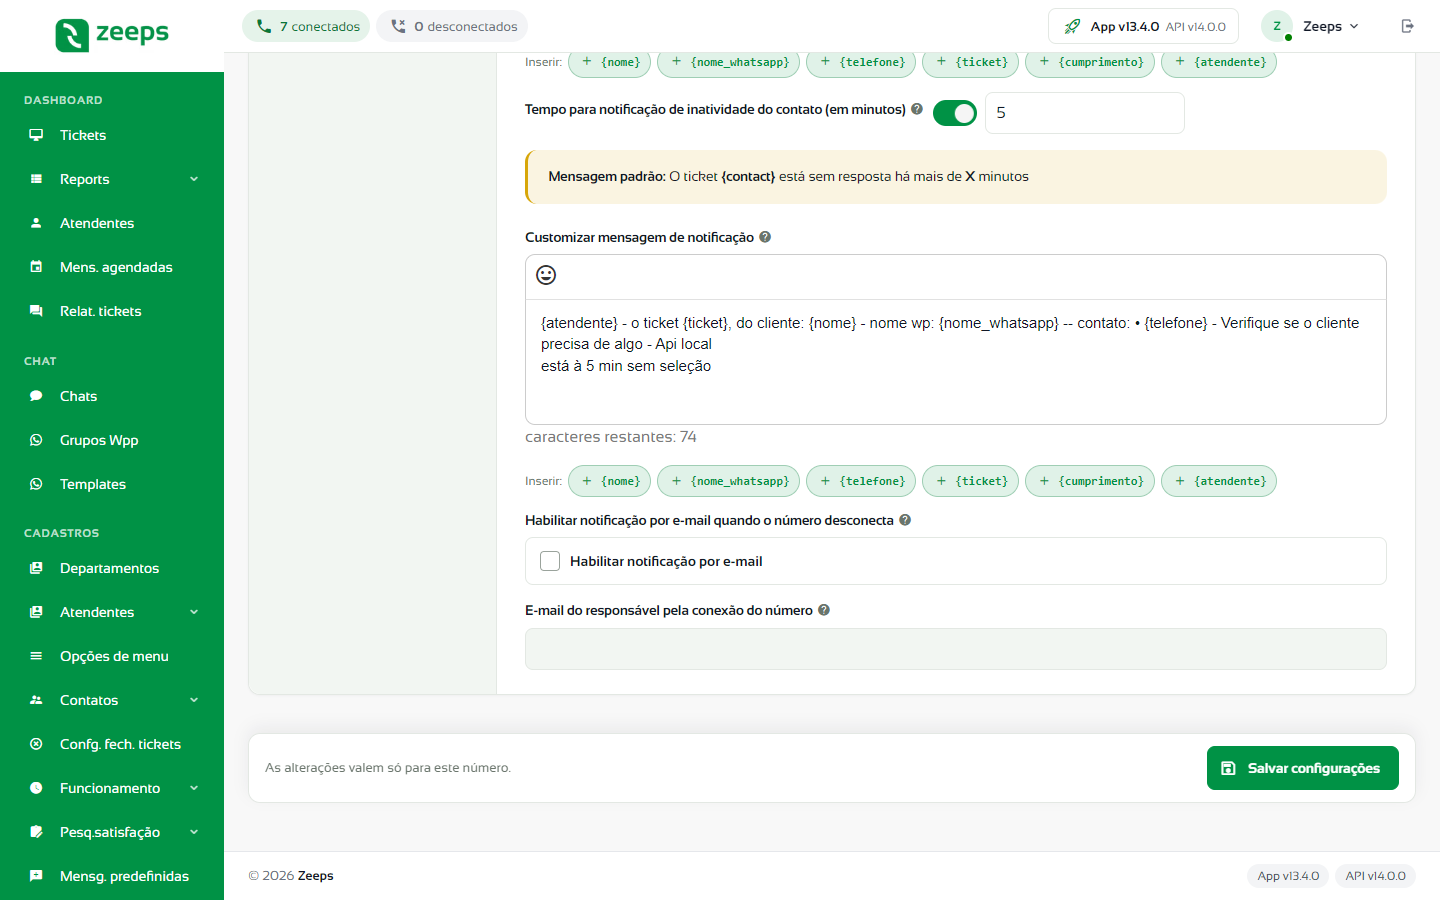Click the 0 desconectados status pill
The width and height of the screenshot is (1440, 900).
452,26
